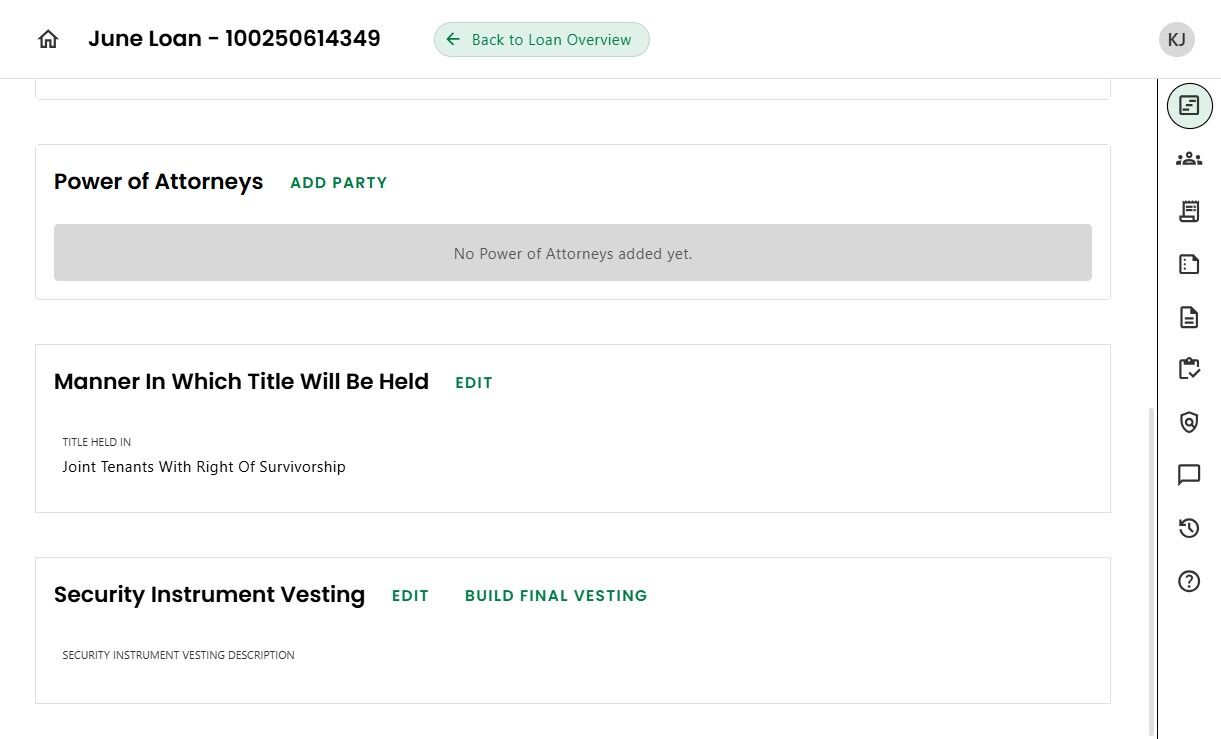The width and height of the screenshot is (1221, 739).
Task: Click the June Loan title heading
Action: pos(234,39)
